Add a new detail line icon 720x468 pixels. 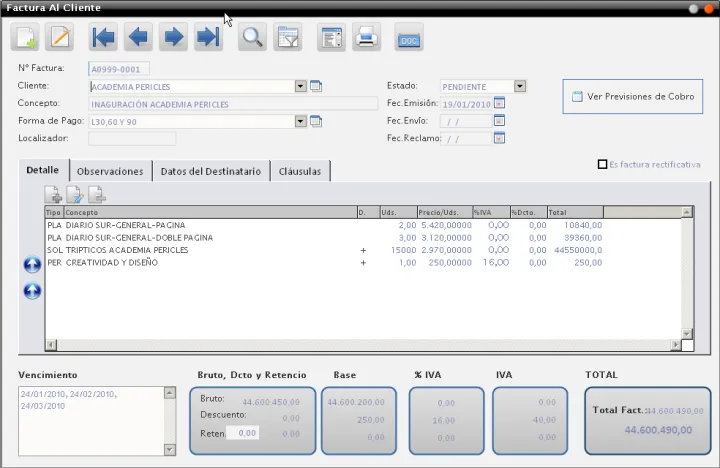(53, 195)
